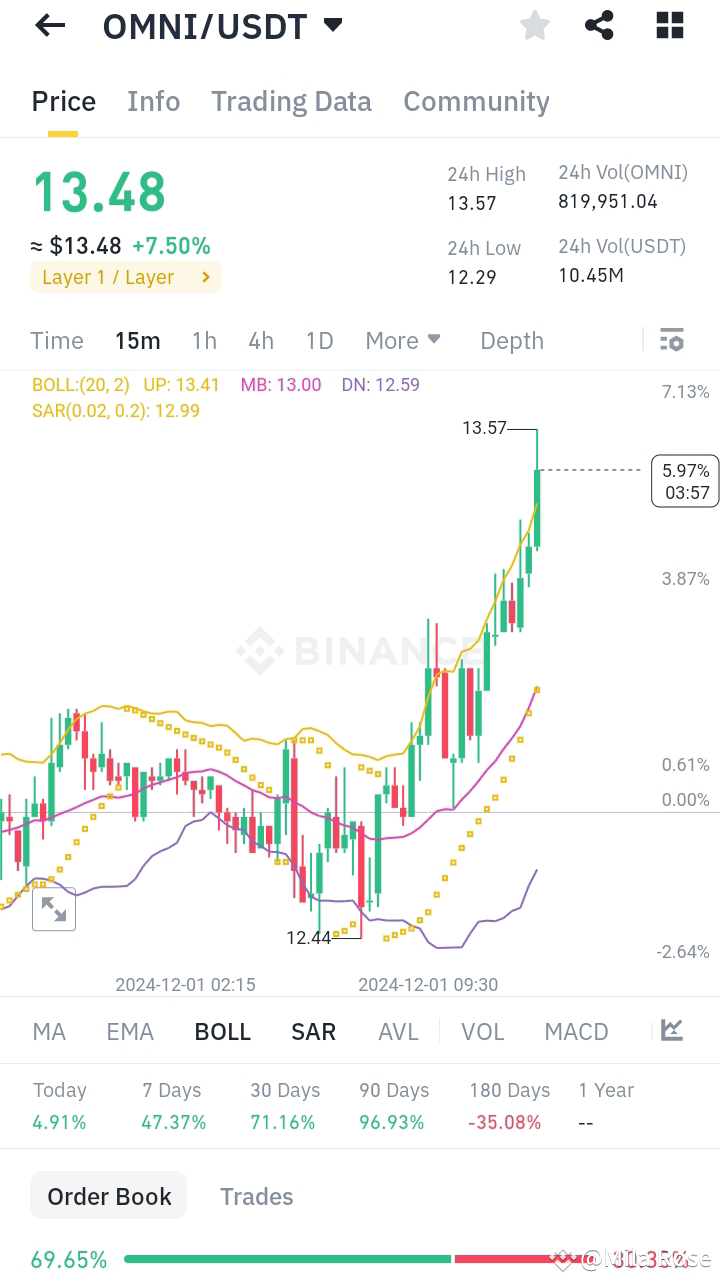Viewport: 720px width, 1281px height.
Task: Open the OMNI/USDT pair dropdown arrow
Action: click(x=333, y=25)
